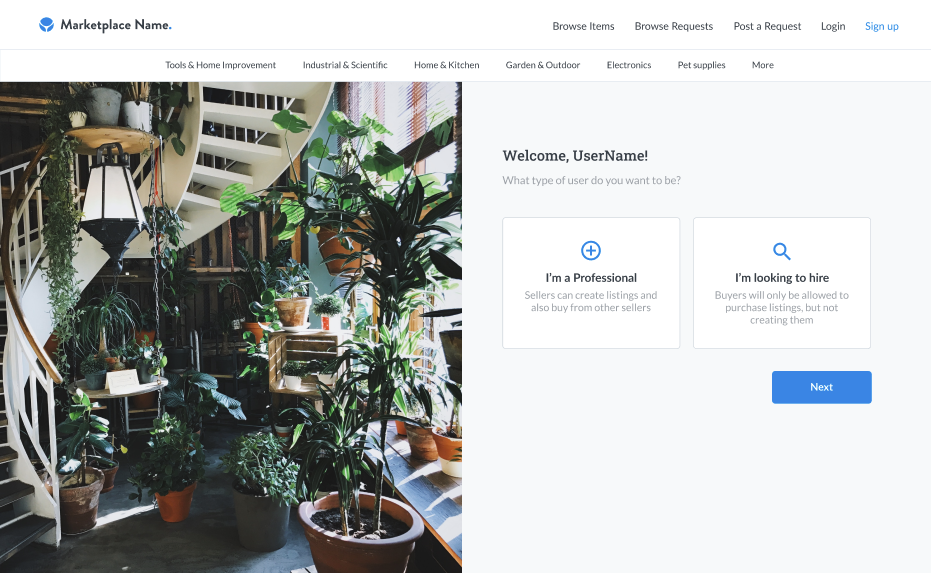Open Browse Requests page

[673, 26]
